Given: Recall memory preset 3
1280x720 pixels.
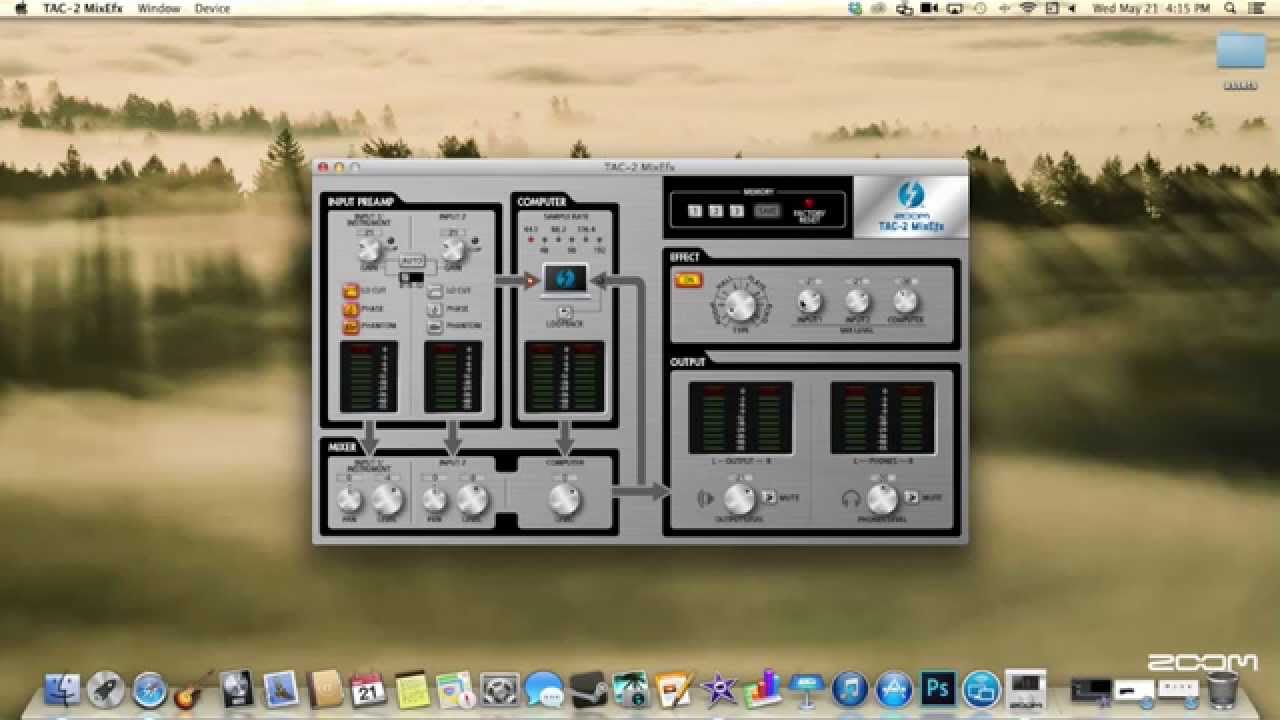Looking at the screenshot, I should [737, 211].
